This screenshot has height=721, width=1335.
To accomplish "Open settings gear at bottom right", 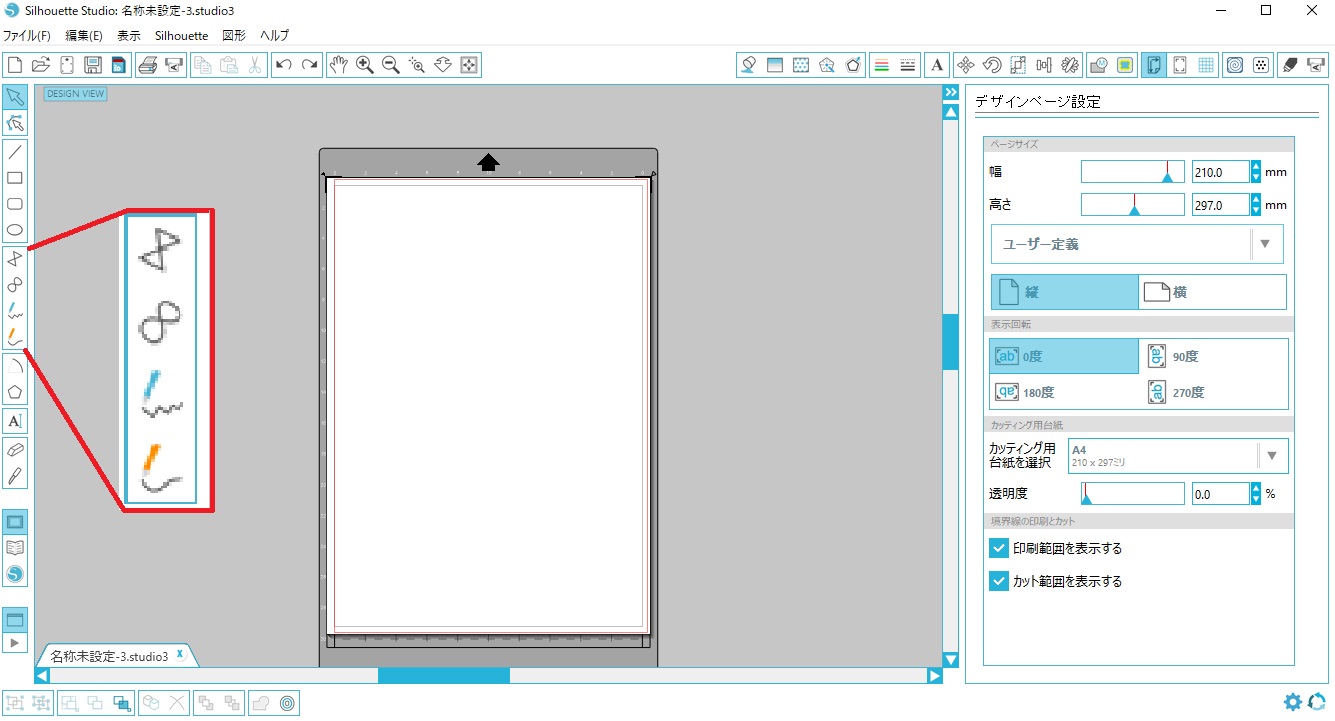I will 1293,702.
